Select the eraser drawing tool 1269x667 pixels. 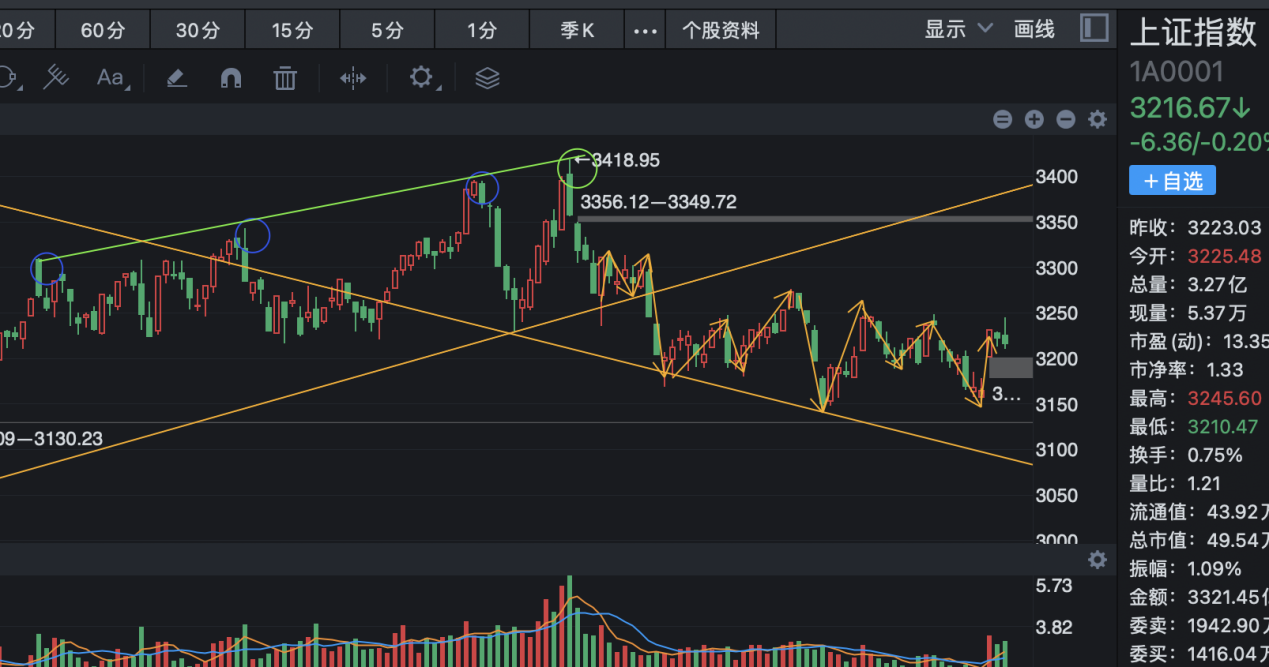pos(177,78)
